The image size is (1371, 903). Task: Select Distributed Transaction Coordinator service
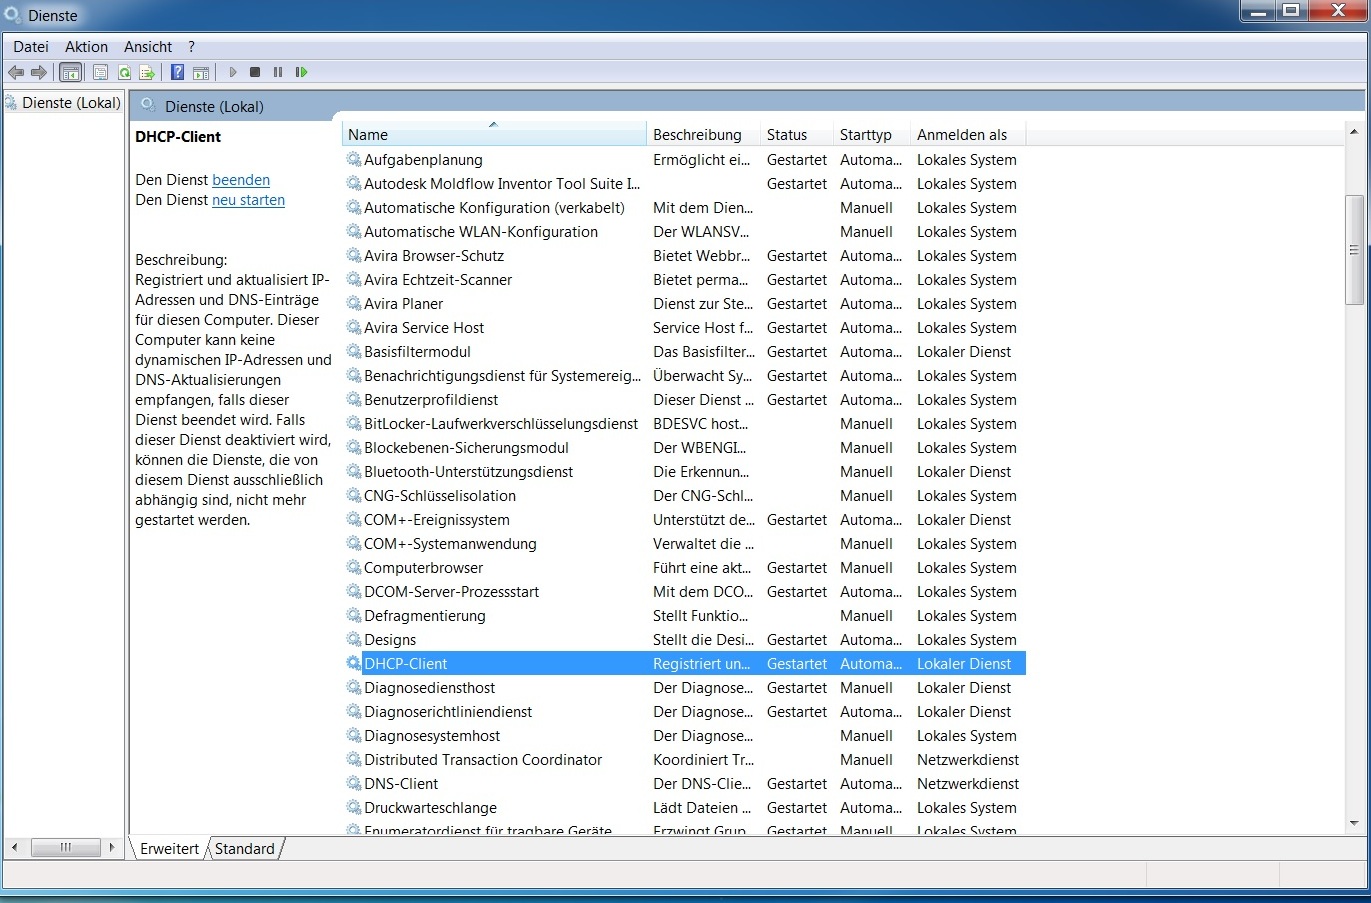pyautogui.click(x=685, y=760)
